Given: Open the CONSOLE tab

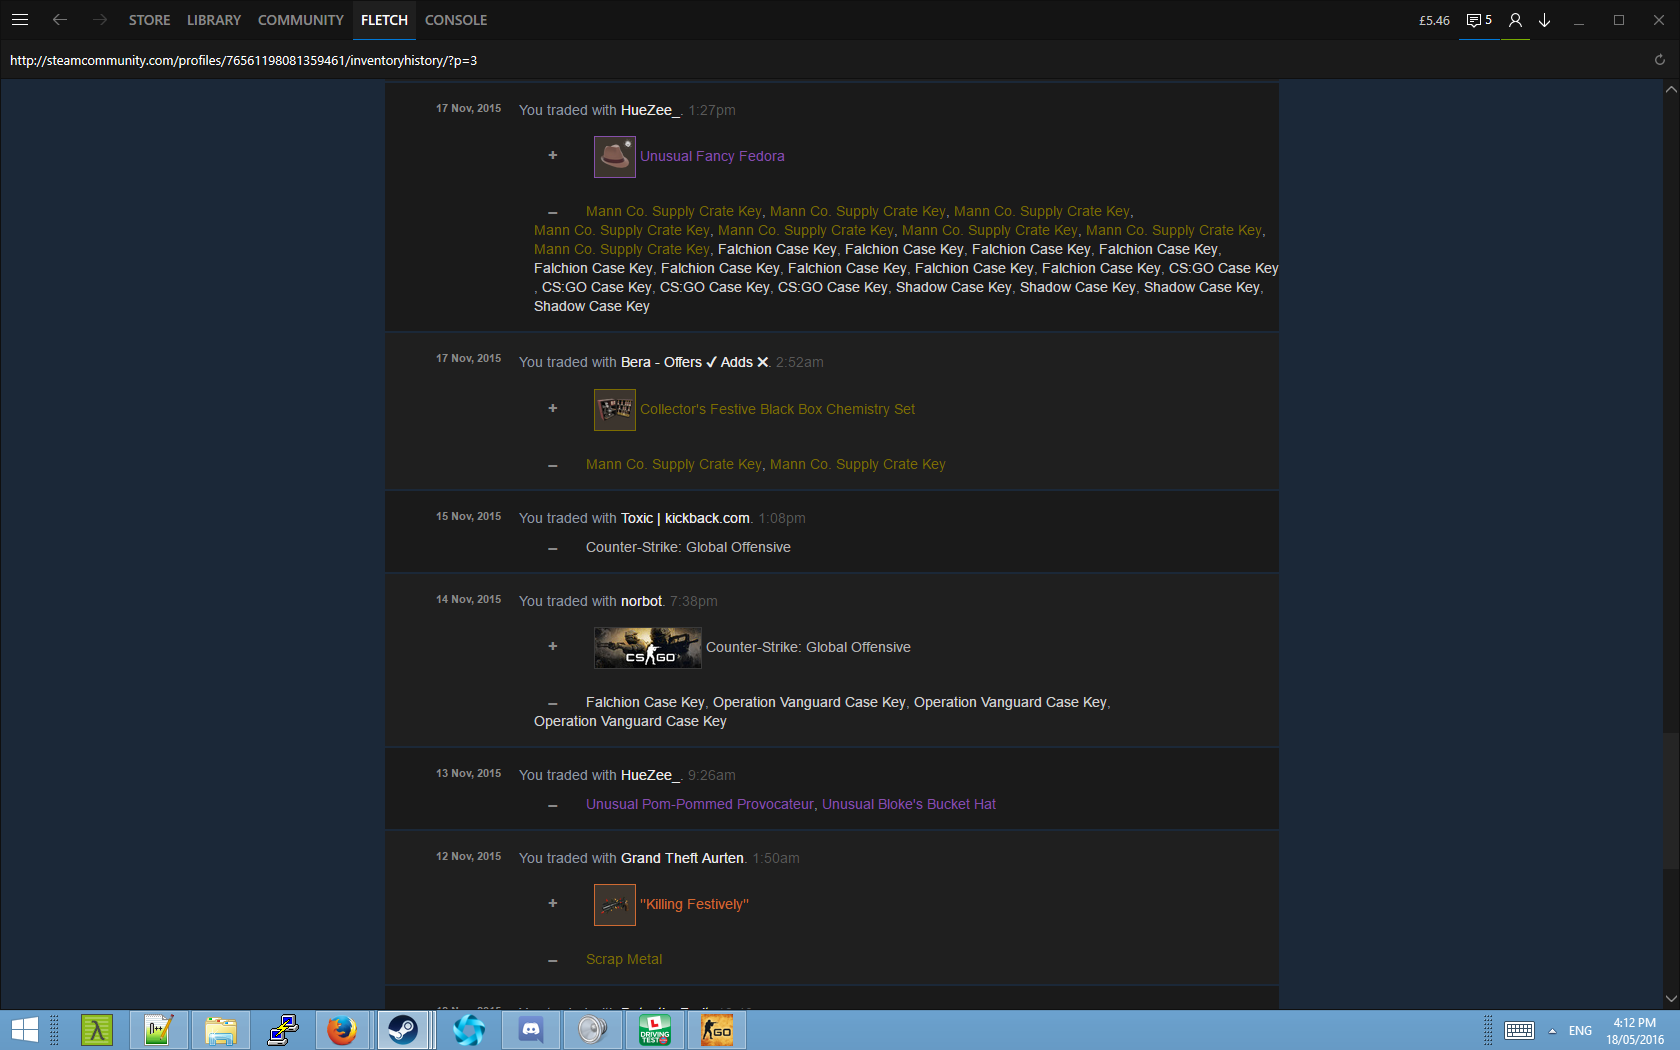Looking at the screenshot, I should point(455,20).
